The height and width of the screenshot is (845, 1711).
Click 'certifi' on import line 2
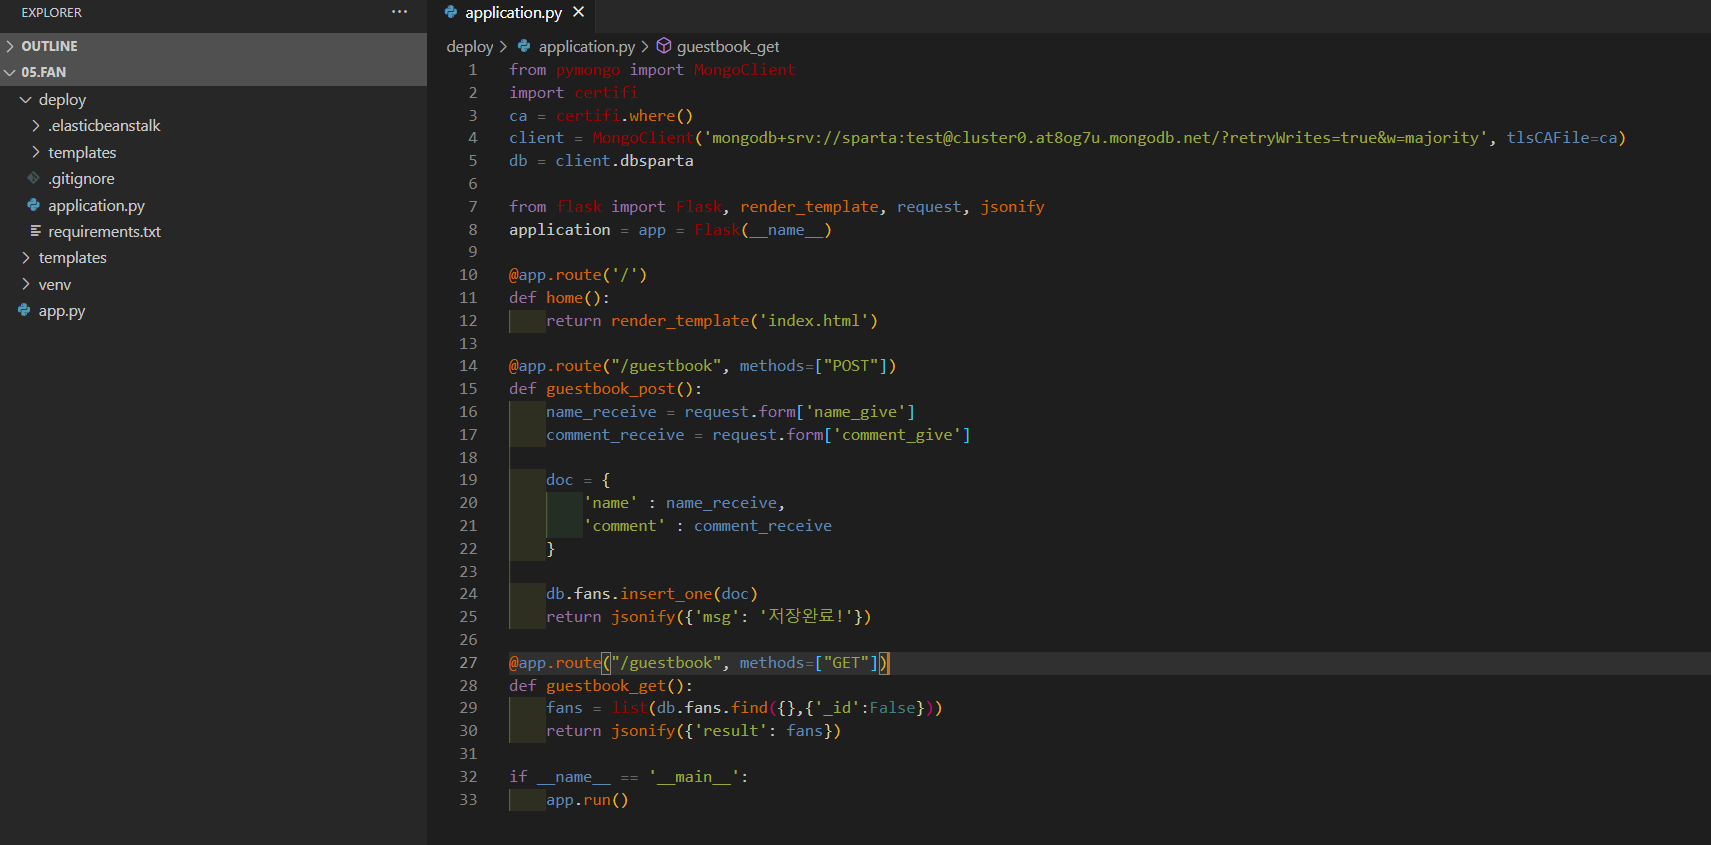(606, 93)
